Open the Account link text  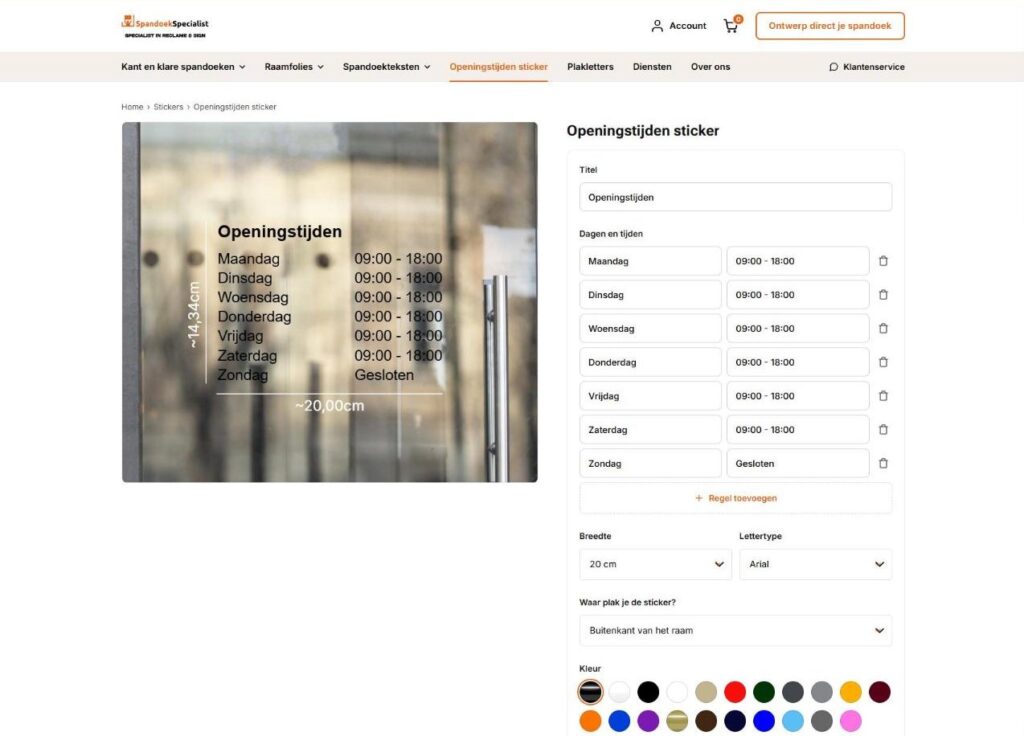[x=688, y=26]
